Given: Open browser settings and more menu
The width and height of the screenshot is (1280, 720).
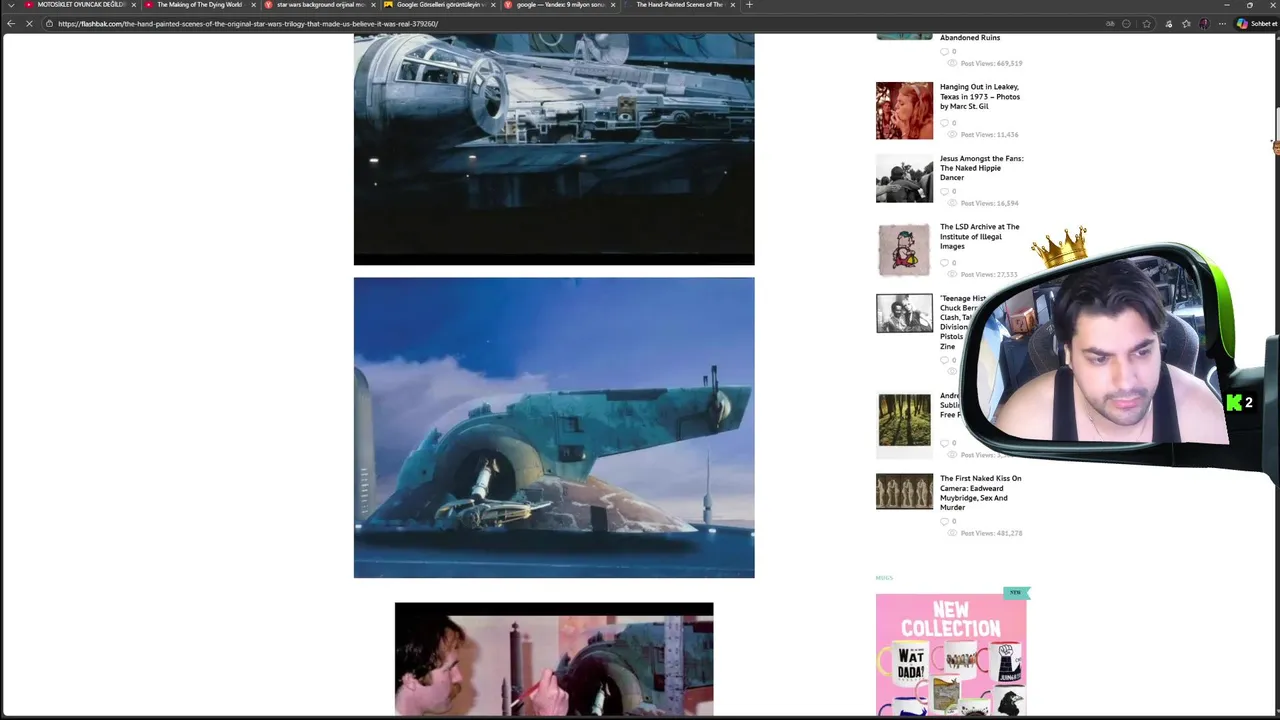Looking at the screenshot, I should pos(1222,24).
